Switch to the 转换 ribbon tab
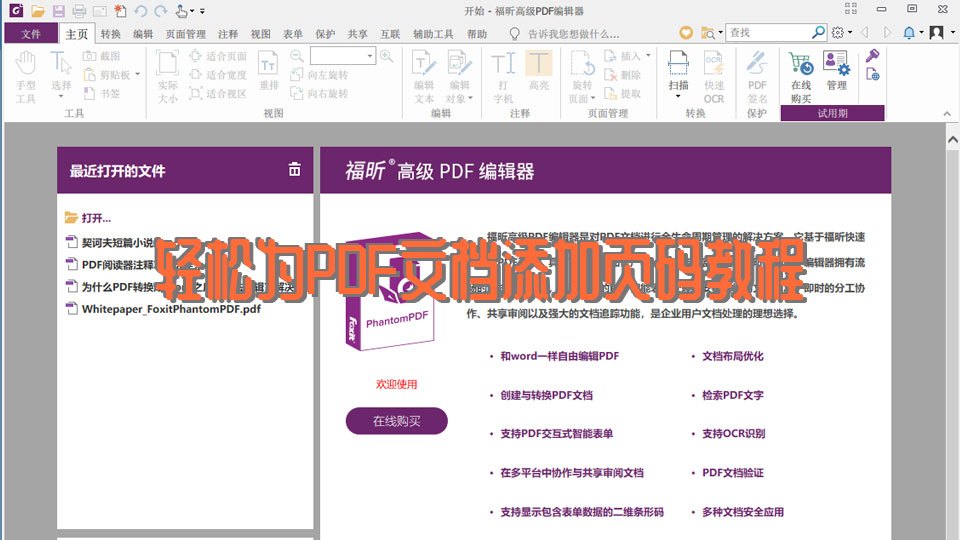 tap(111, 34)
